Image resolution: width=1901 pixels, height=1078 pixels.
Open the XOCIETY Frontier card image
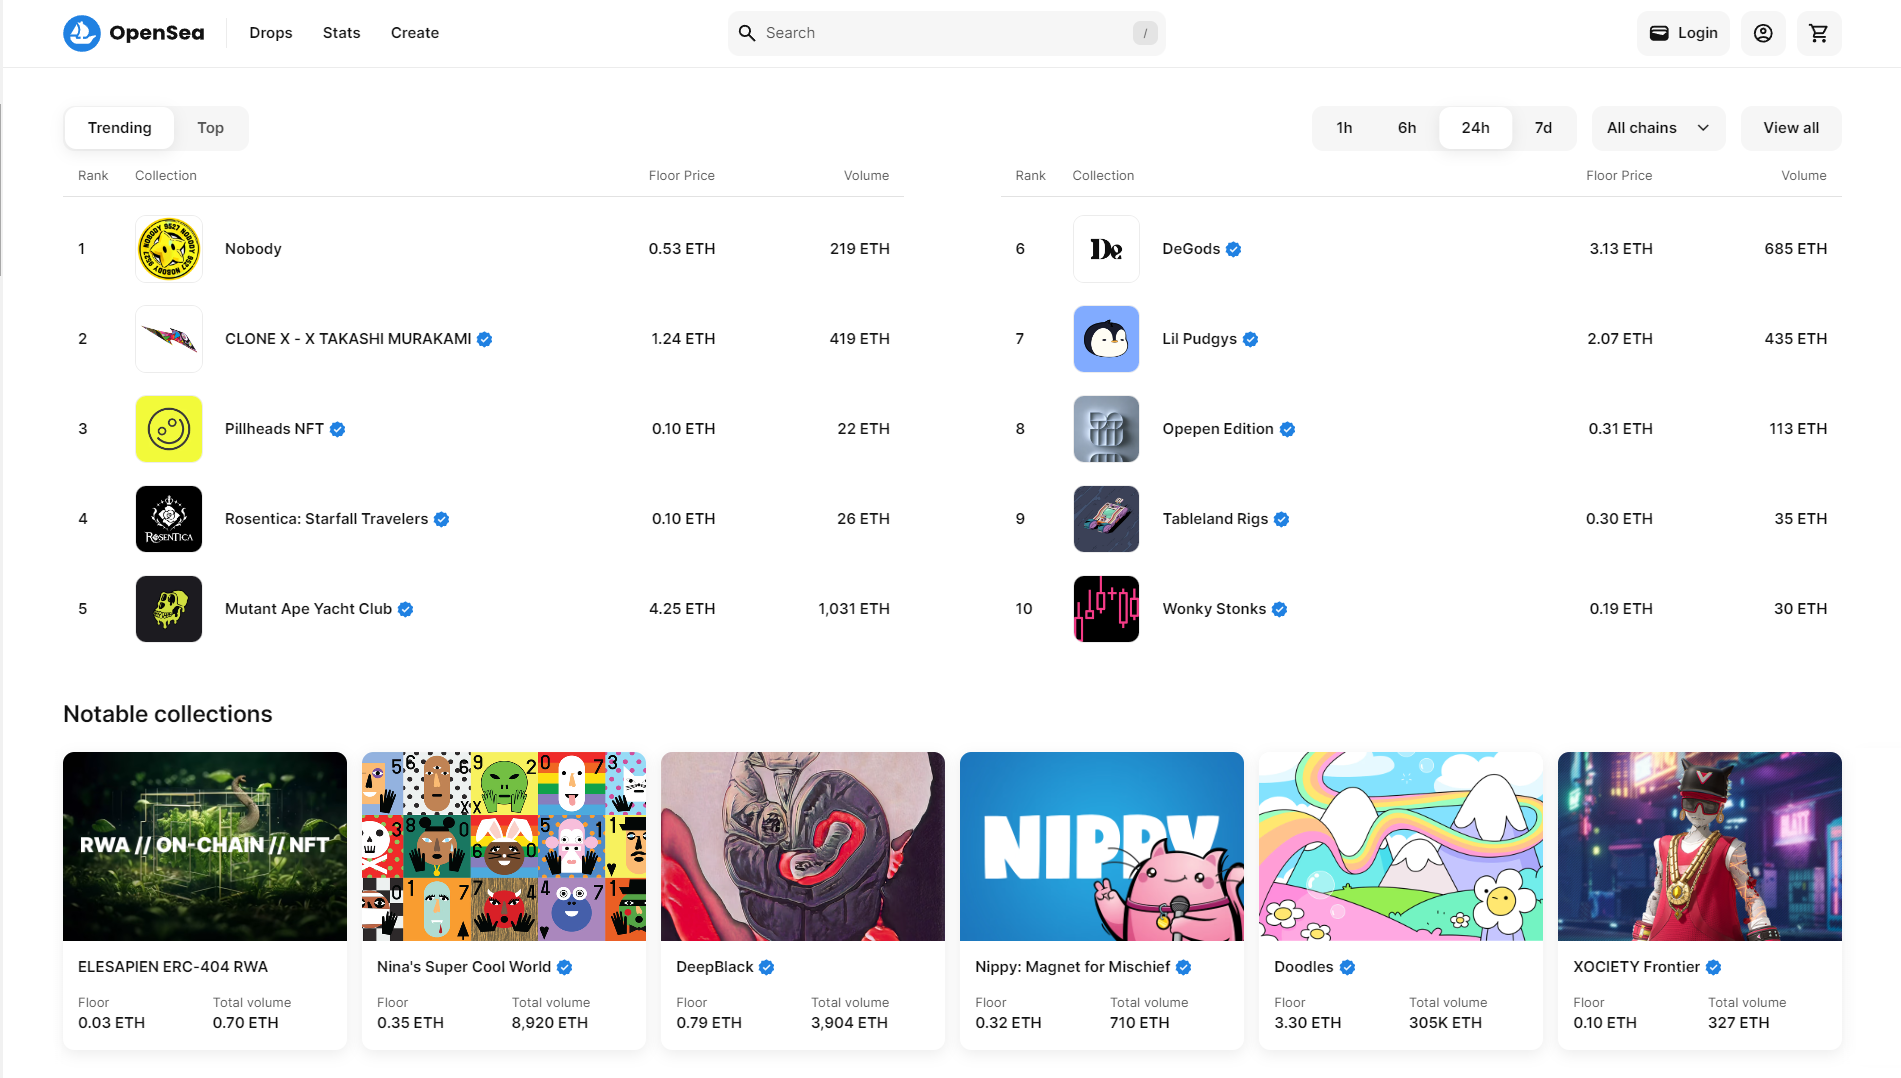coord(1700,846)
